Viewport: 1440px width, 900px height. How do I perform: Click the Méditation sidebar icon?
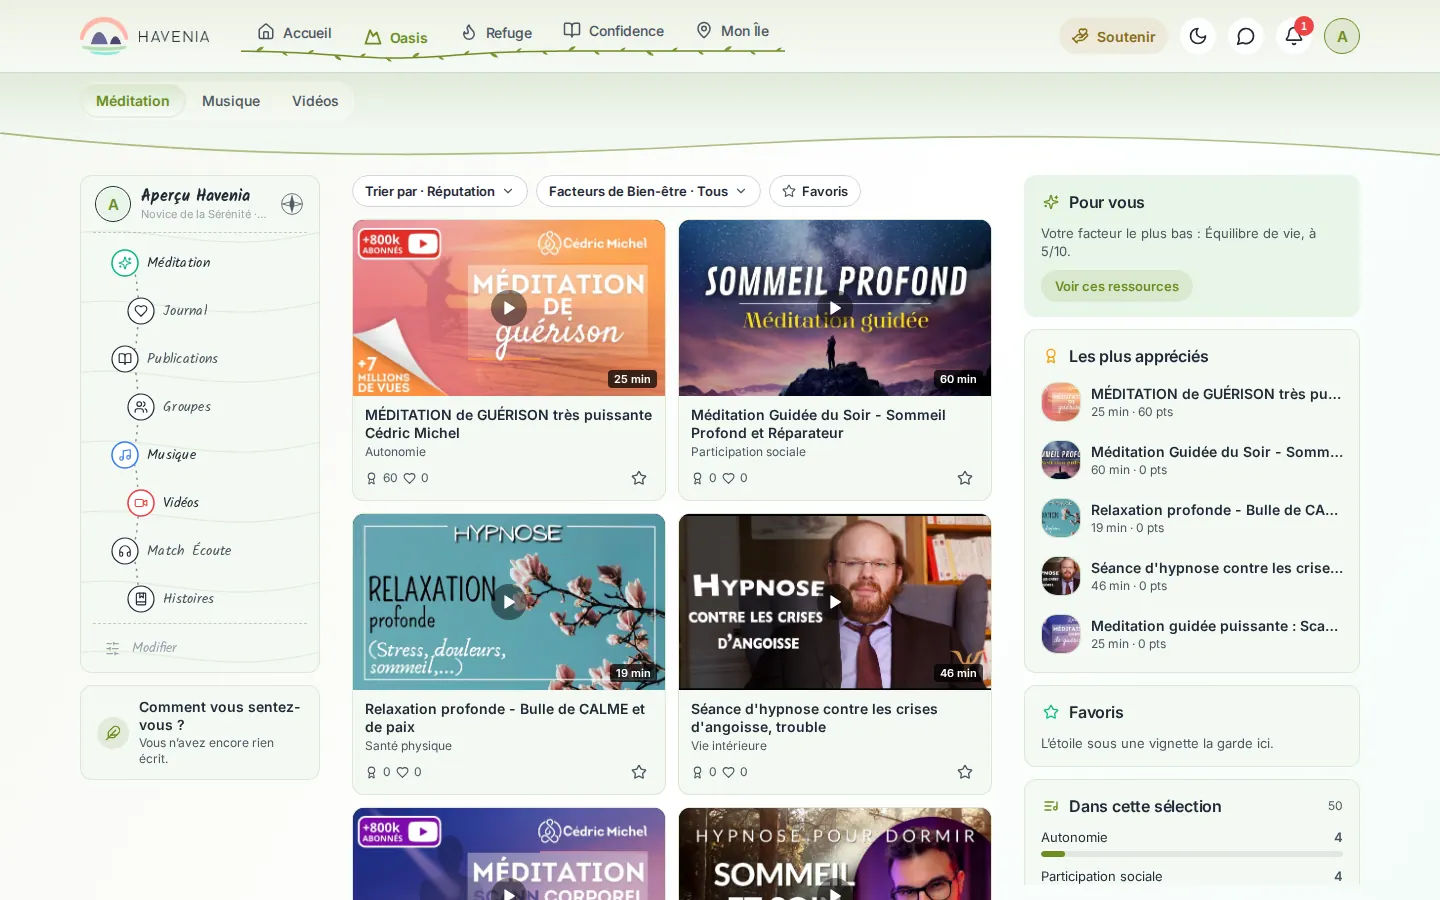[x=124, y=262]
